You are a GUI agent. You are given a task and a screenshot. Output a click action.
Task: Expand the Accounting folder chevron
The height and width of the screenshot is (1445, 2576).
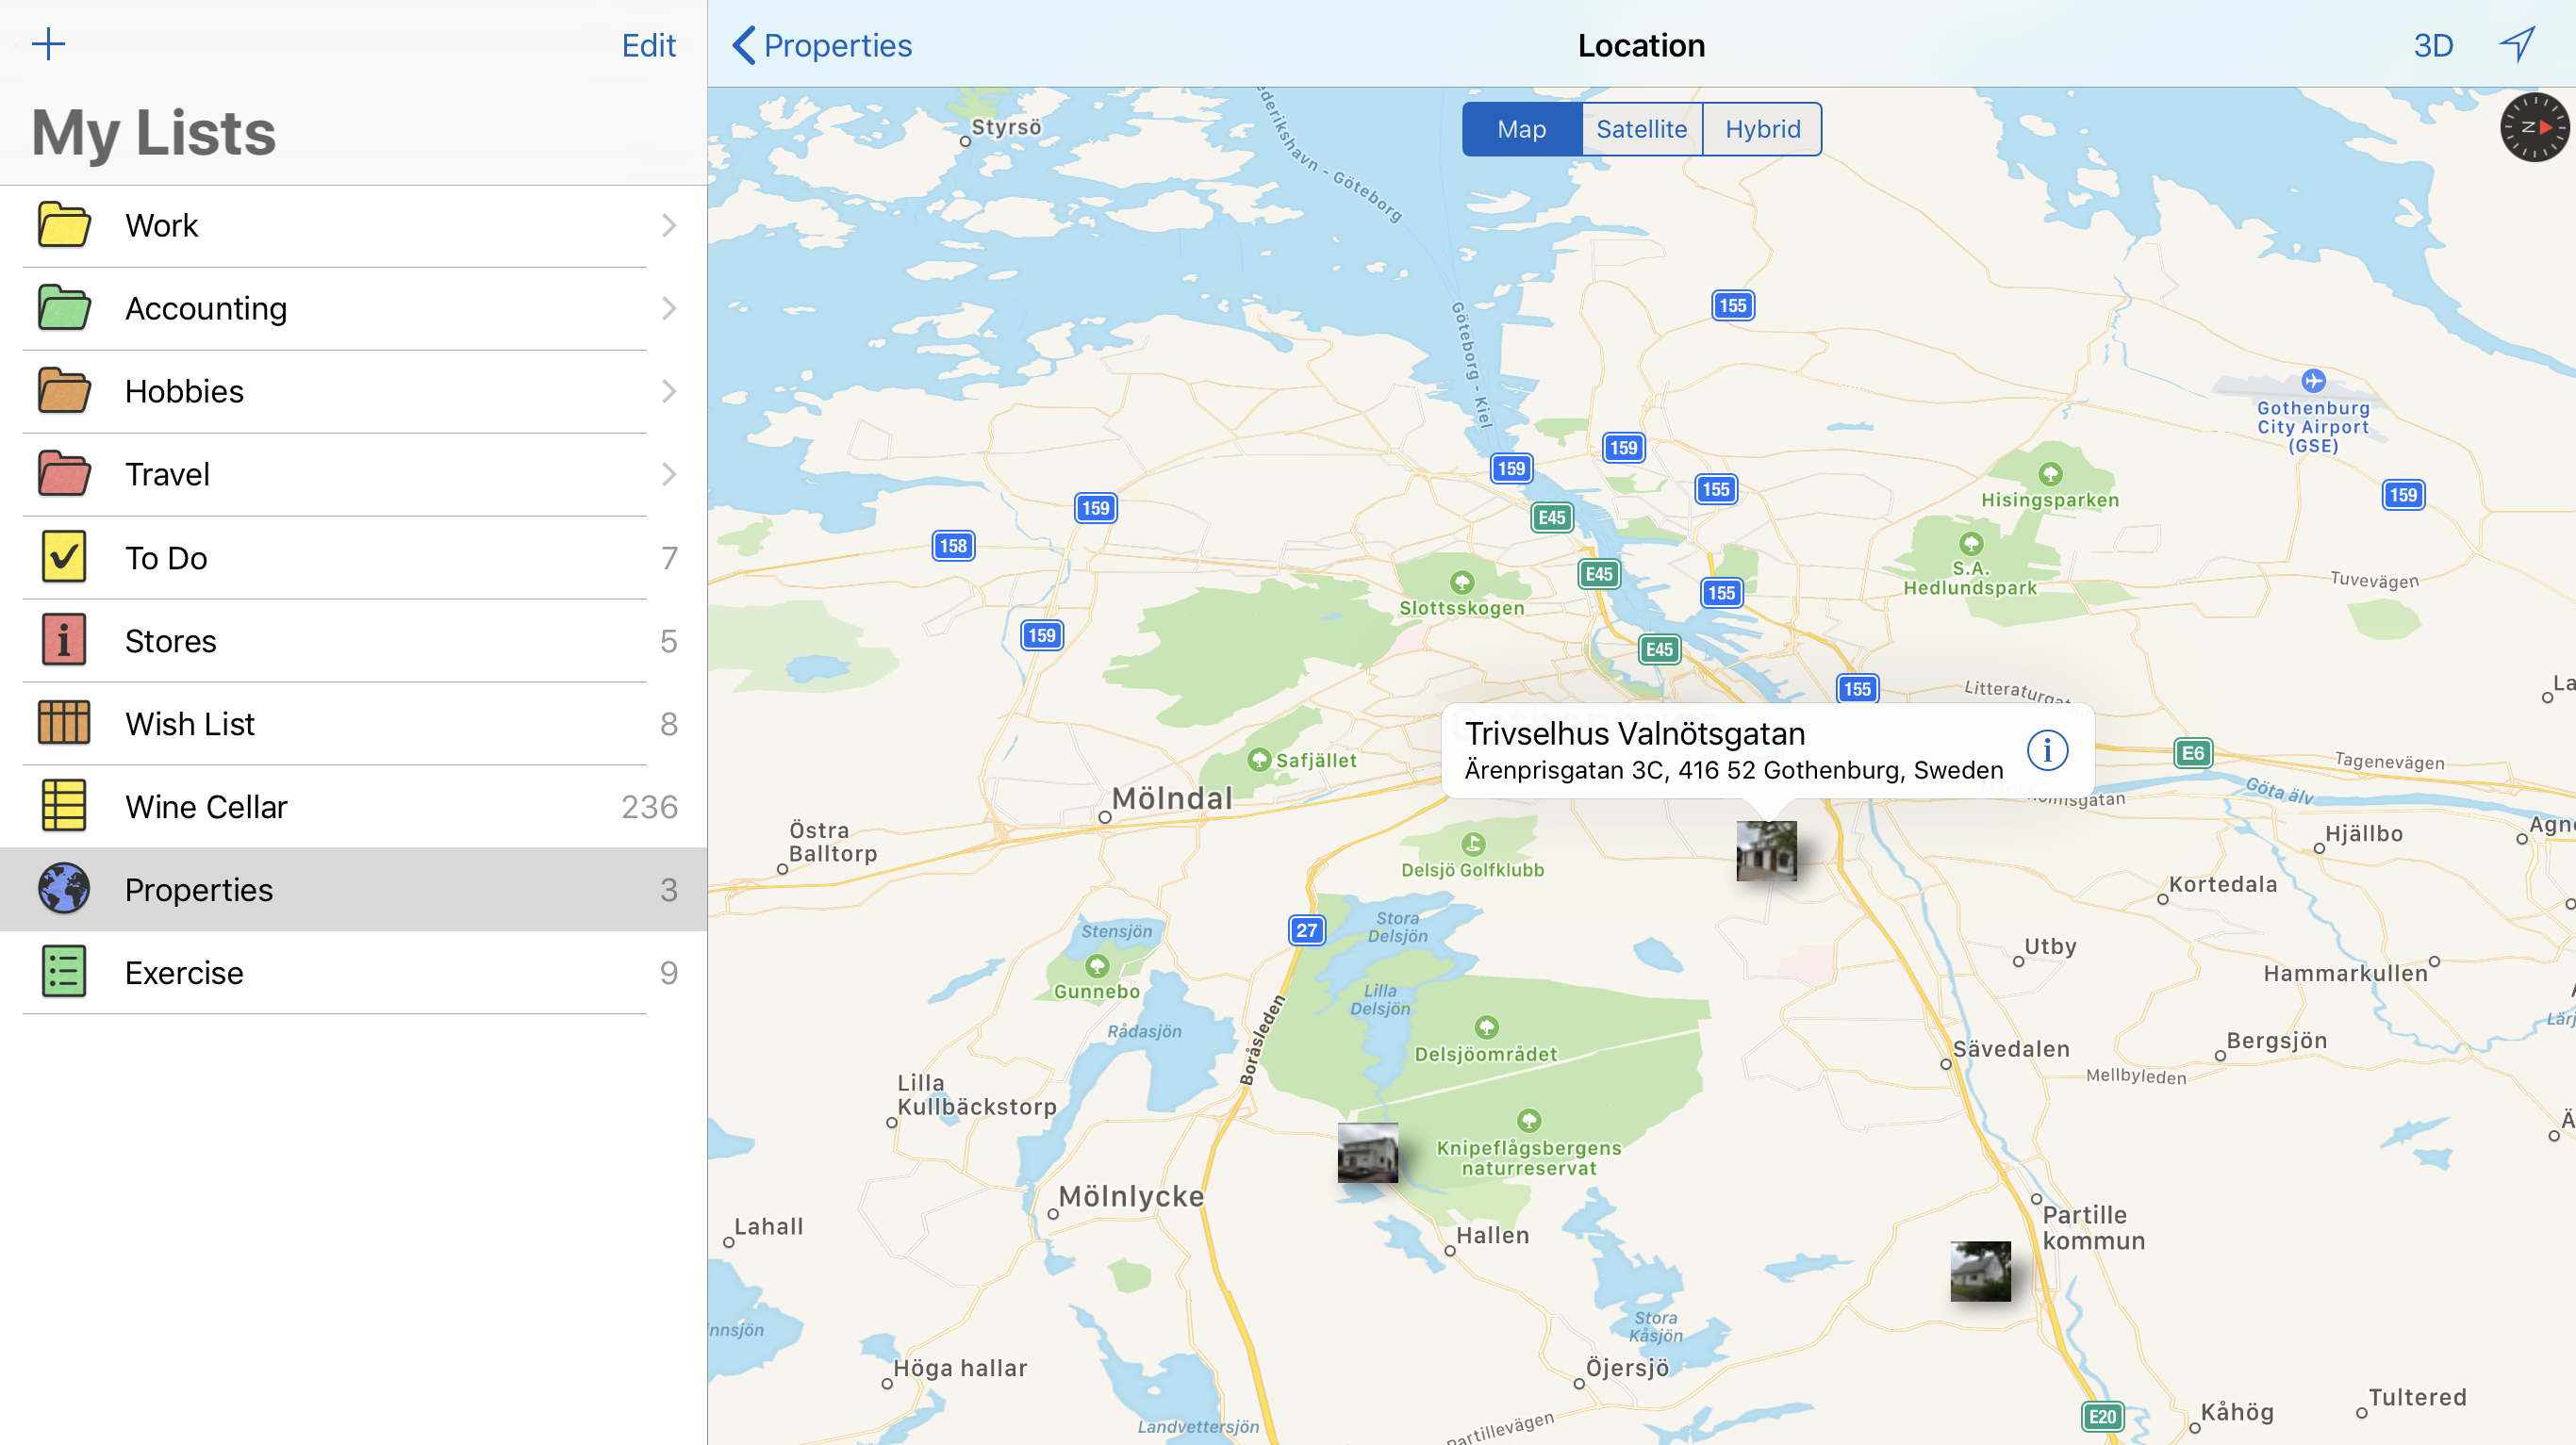pyautogui.click(x=669, y=309)
